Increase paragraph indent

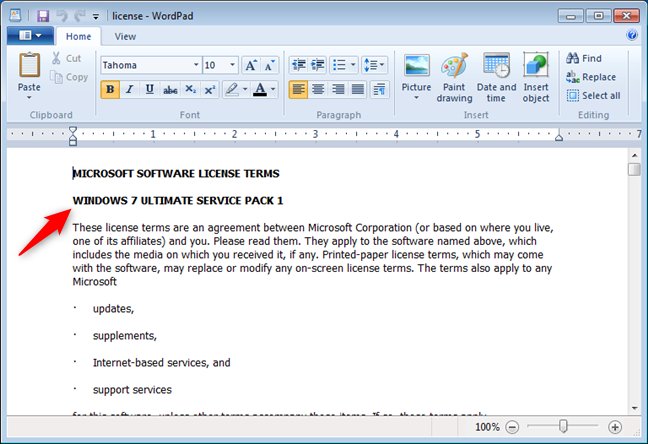(x=317, y=65)
